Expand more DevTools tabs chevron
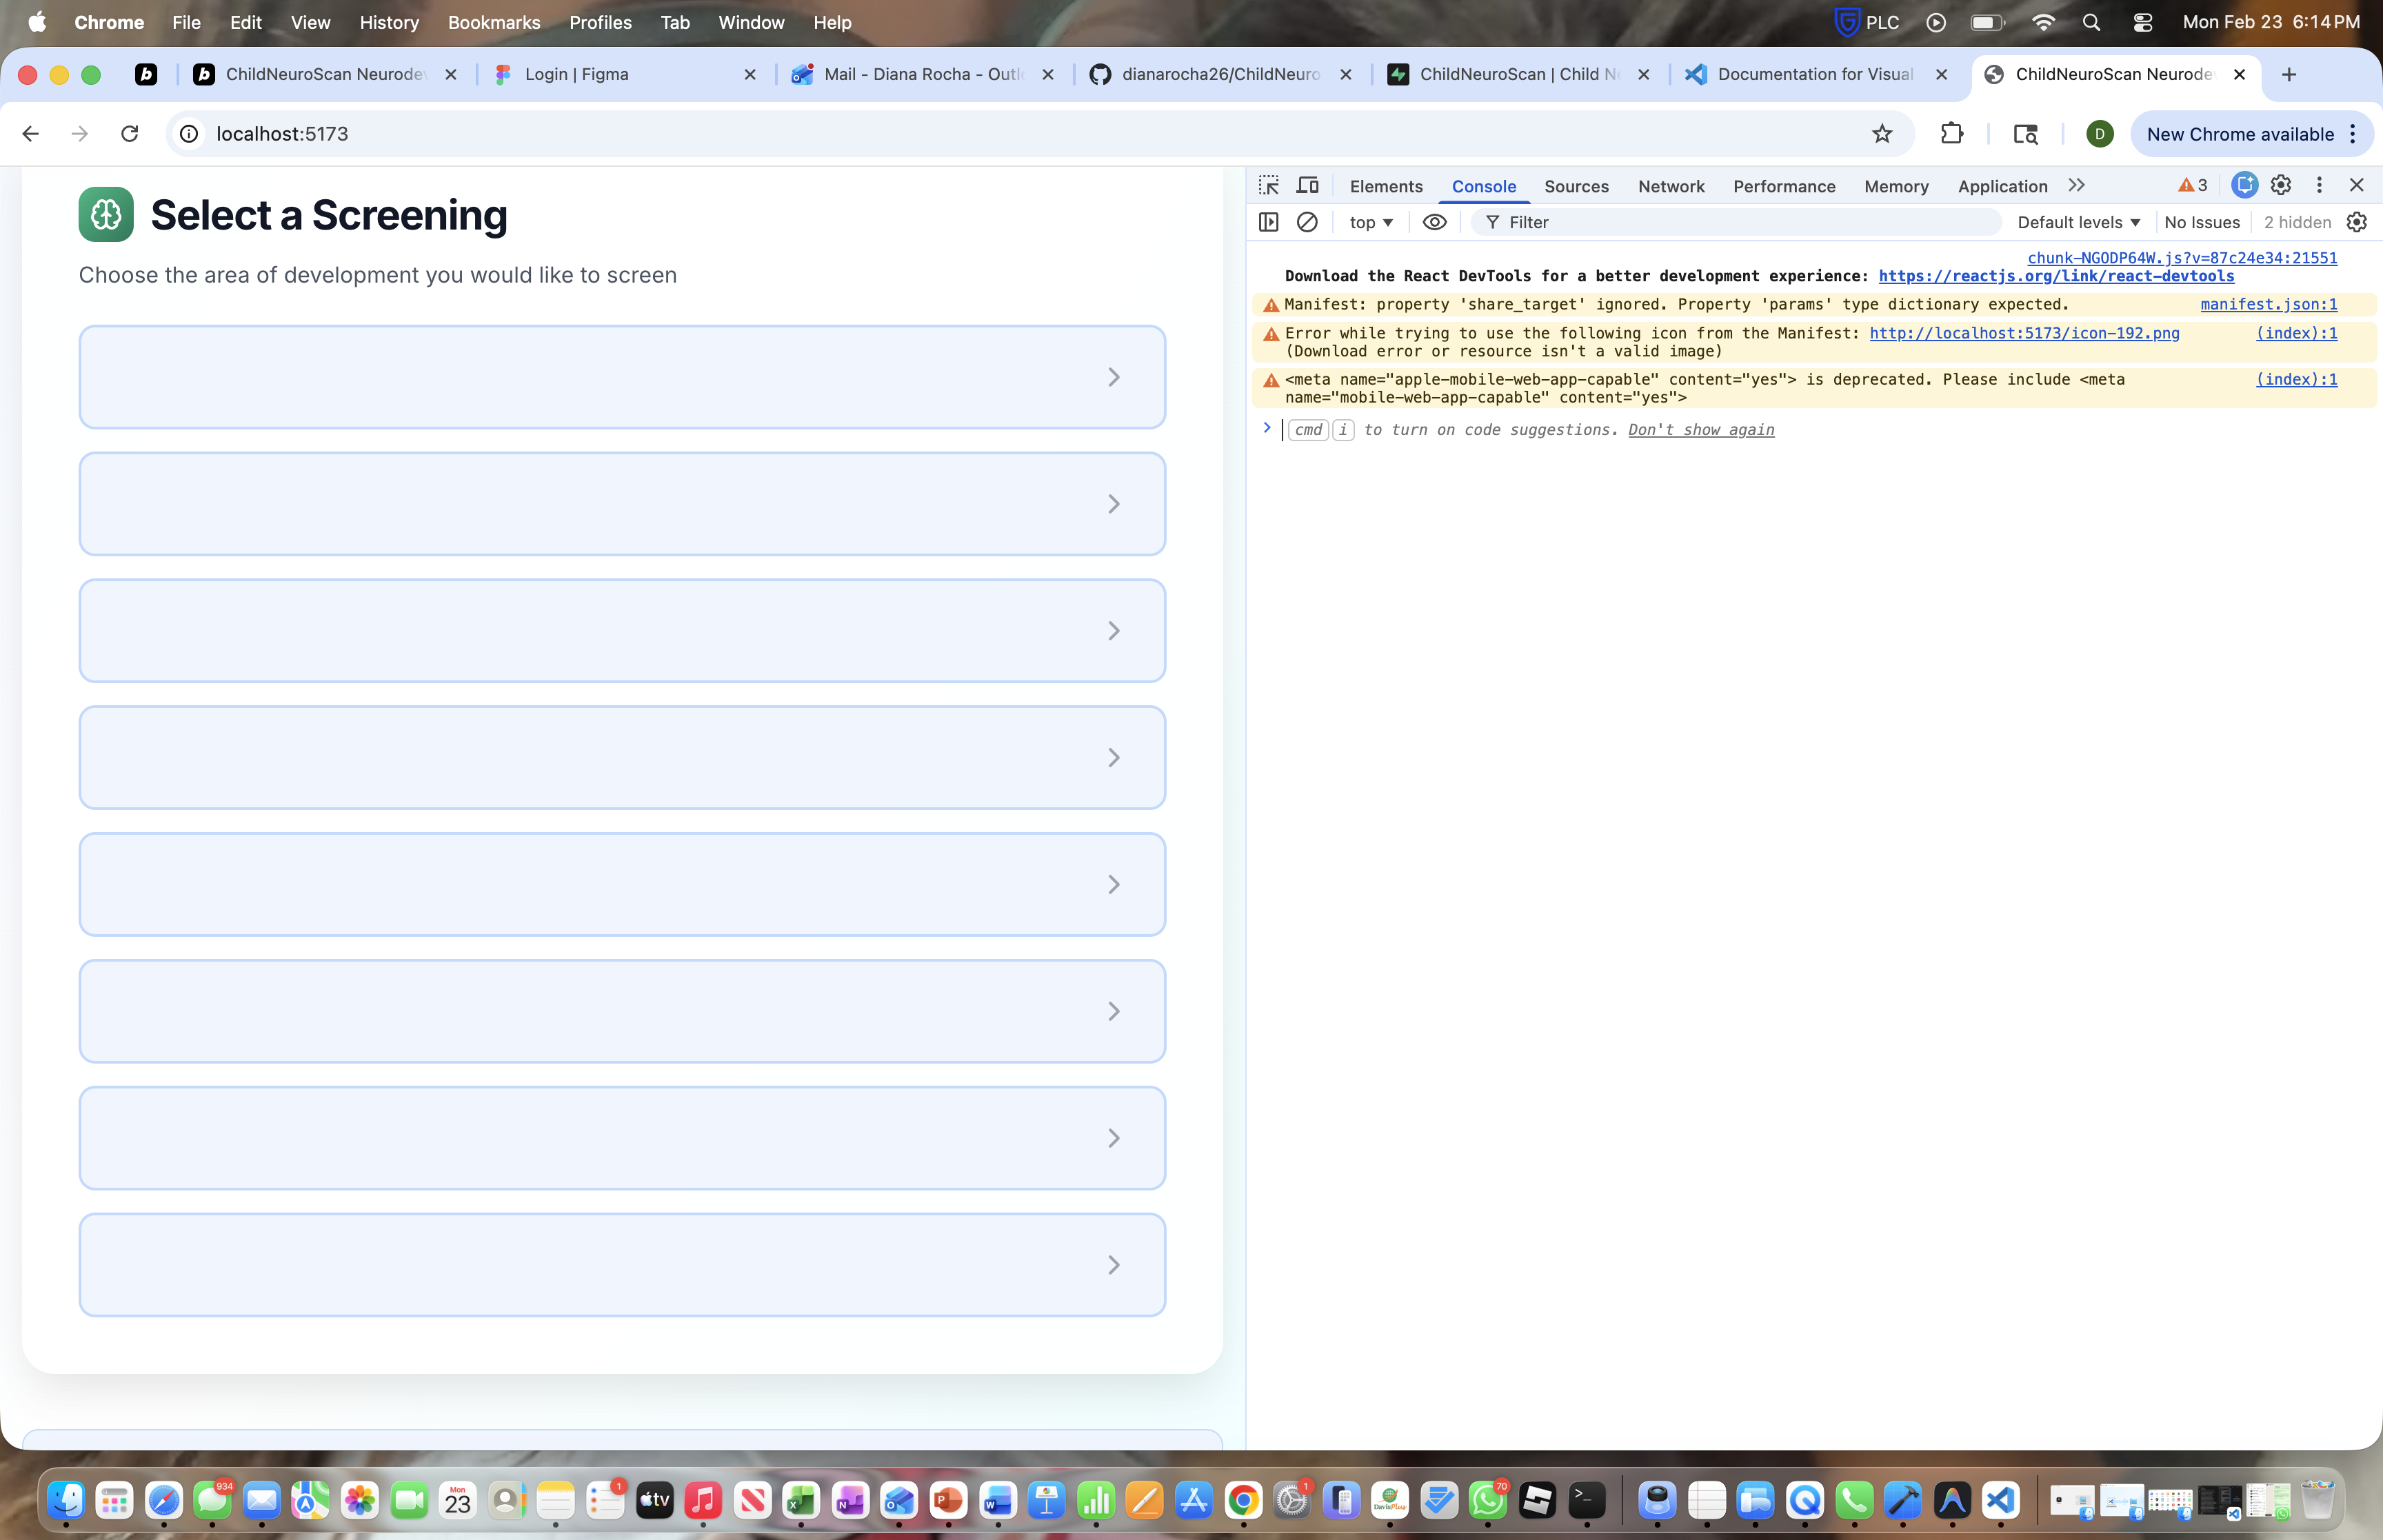This screenshot has height=1540, width=2383. [x=2077, y=185]
